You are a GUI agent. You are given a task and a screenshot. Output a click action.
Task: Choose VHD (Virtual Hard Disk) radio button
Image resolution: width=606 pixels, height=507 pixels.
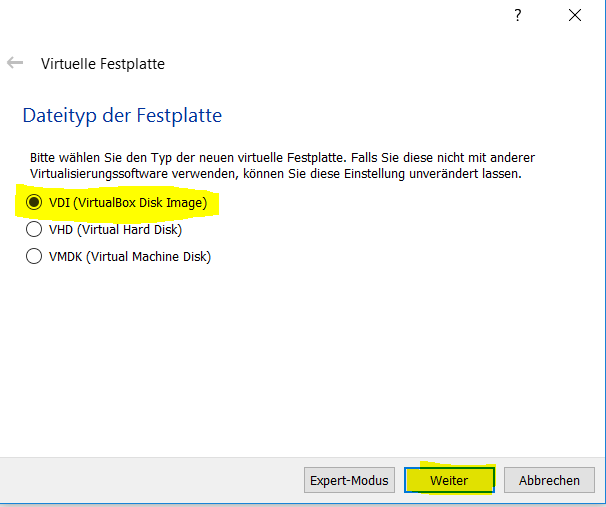(x=104, y=229)
